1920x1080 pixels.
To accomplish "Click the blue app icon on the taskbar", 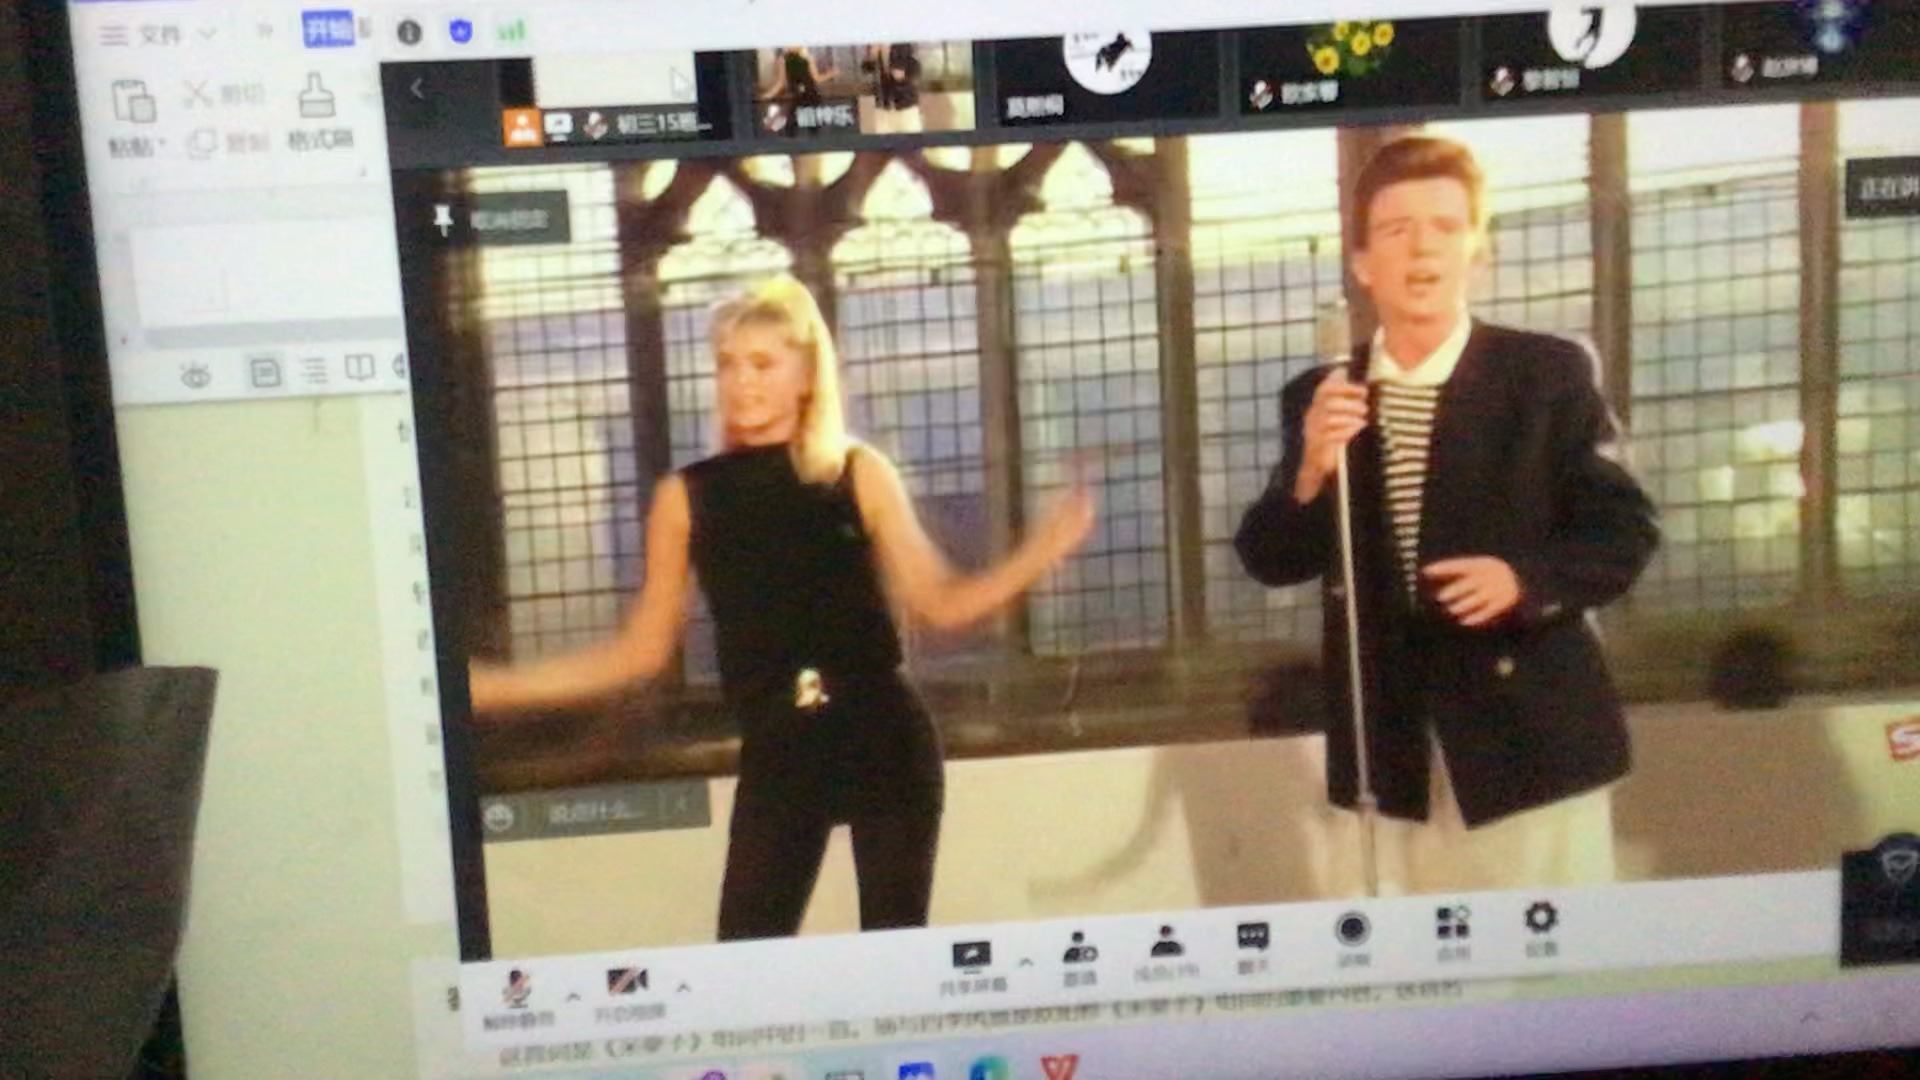I will click(x=916, y=1071).
